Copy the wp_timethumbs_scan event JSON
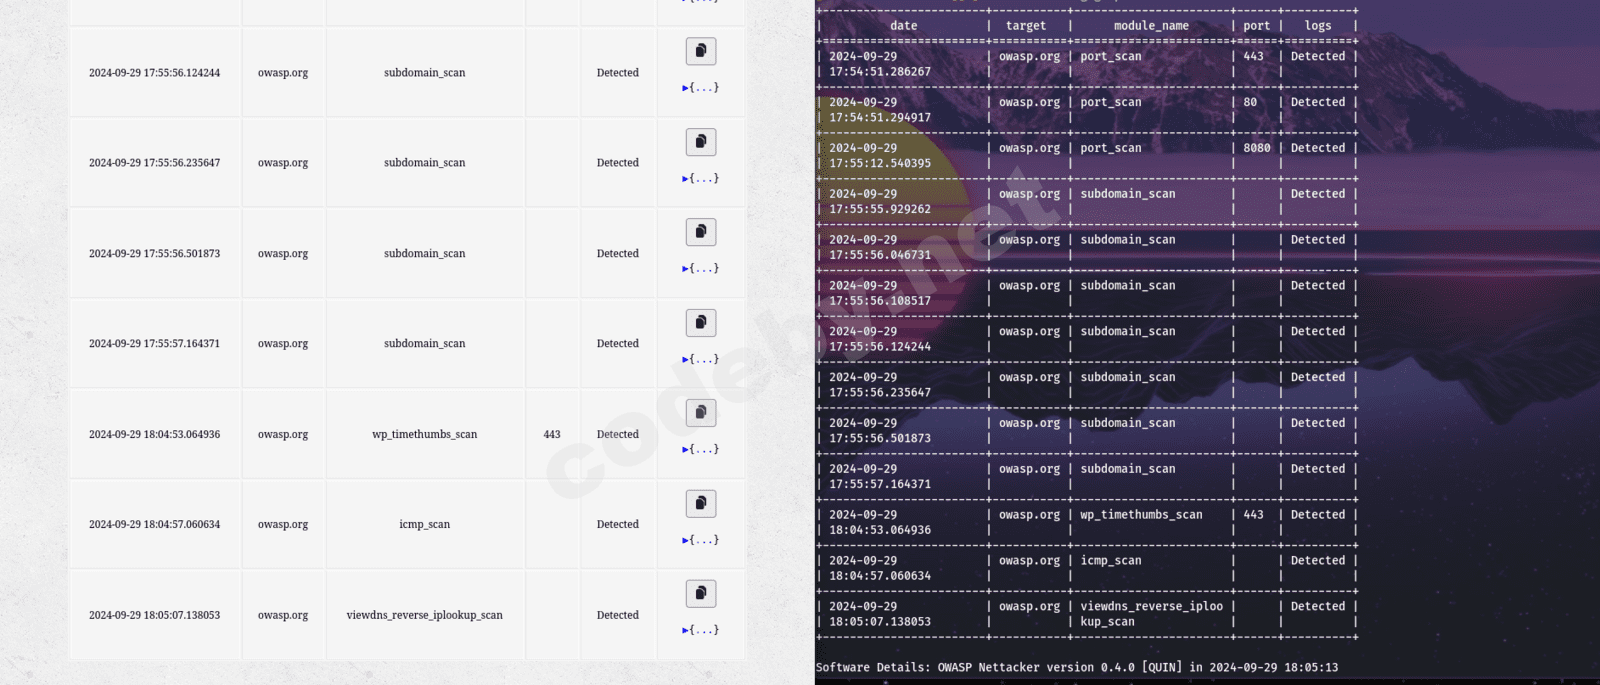Viewport: 1600px width, 685px height. [700, 413]
